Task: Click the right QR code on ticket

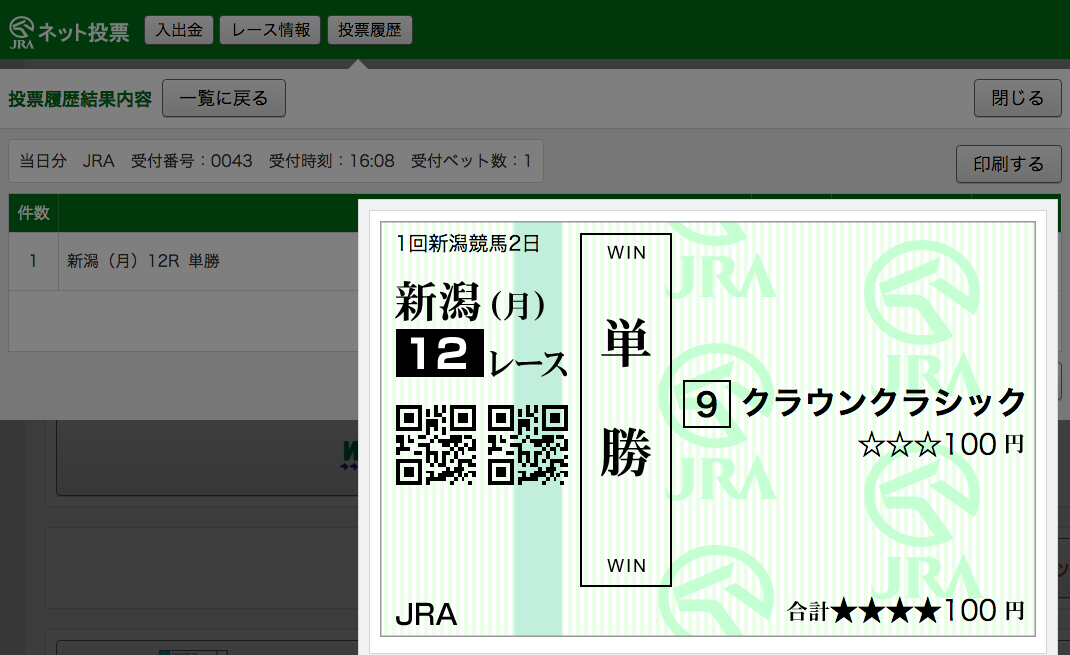Action: coord(528,445)
